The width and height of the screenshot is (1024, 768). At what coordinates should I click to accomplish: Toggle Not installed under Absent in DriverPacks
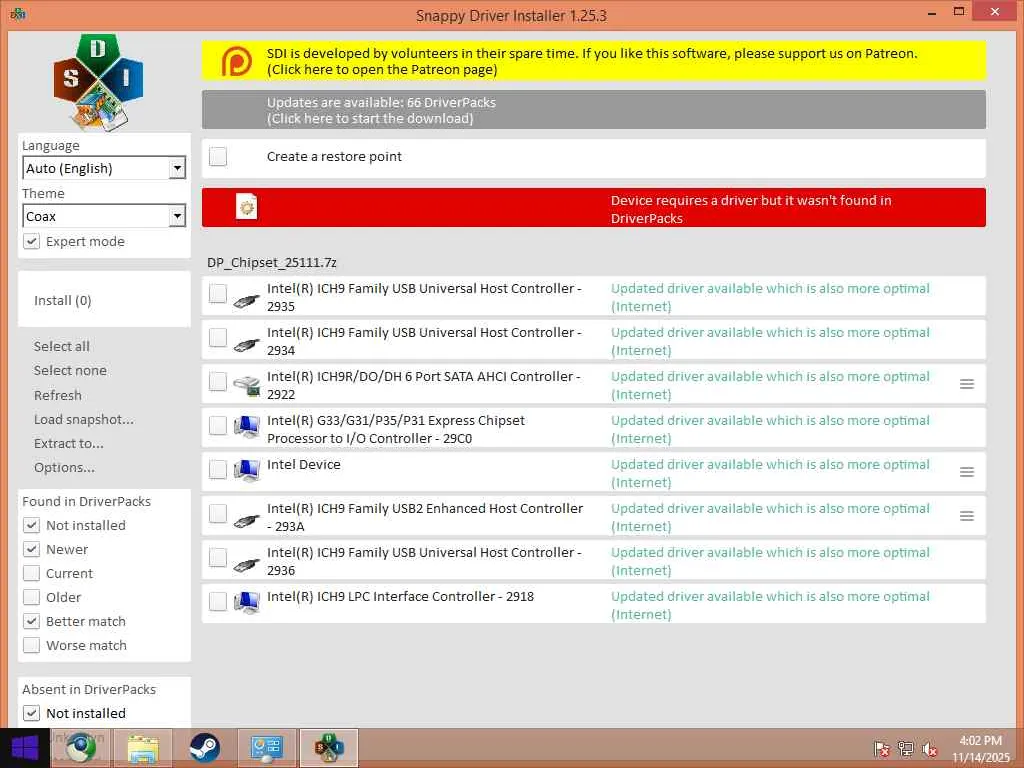[31, 713]
